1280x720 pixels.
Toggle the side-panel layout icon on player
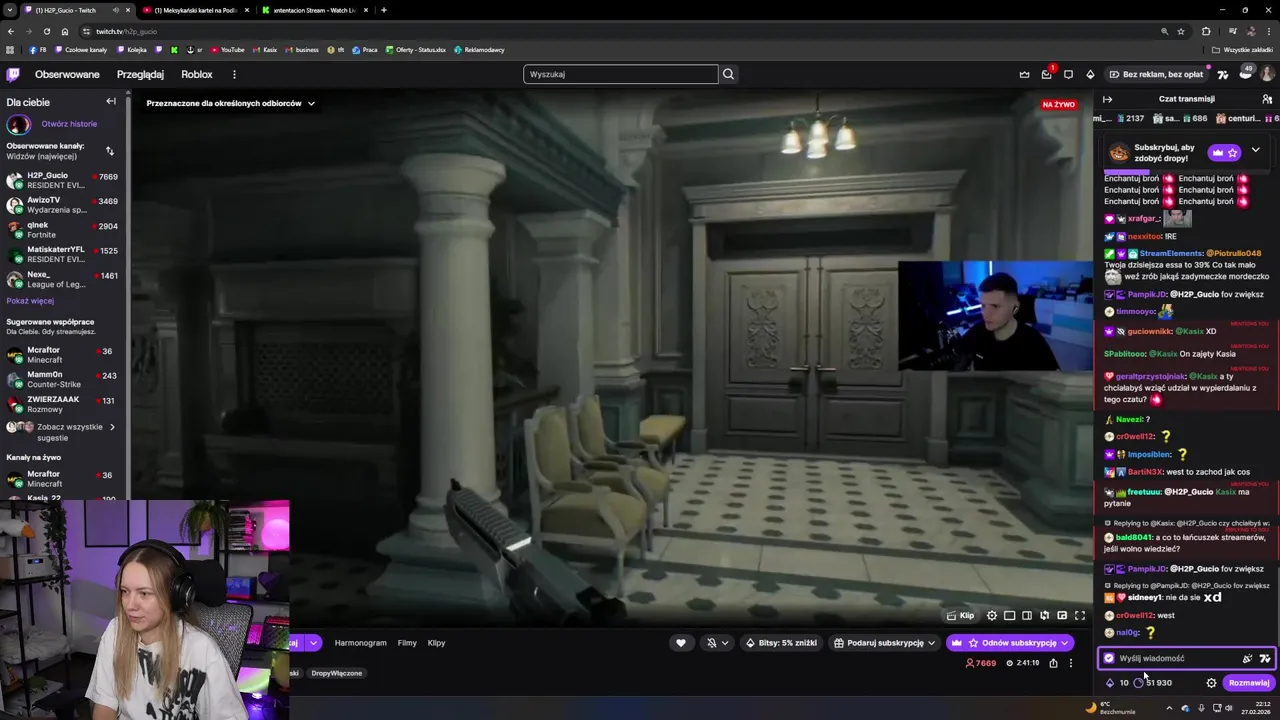pyautogui.click(x=1027, y=615)
